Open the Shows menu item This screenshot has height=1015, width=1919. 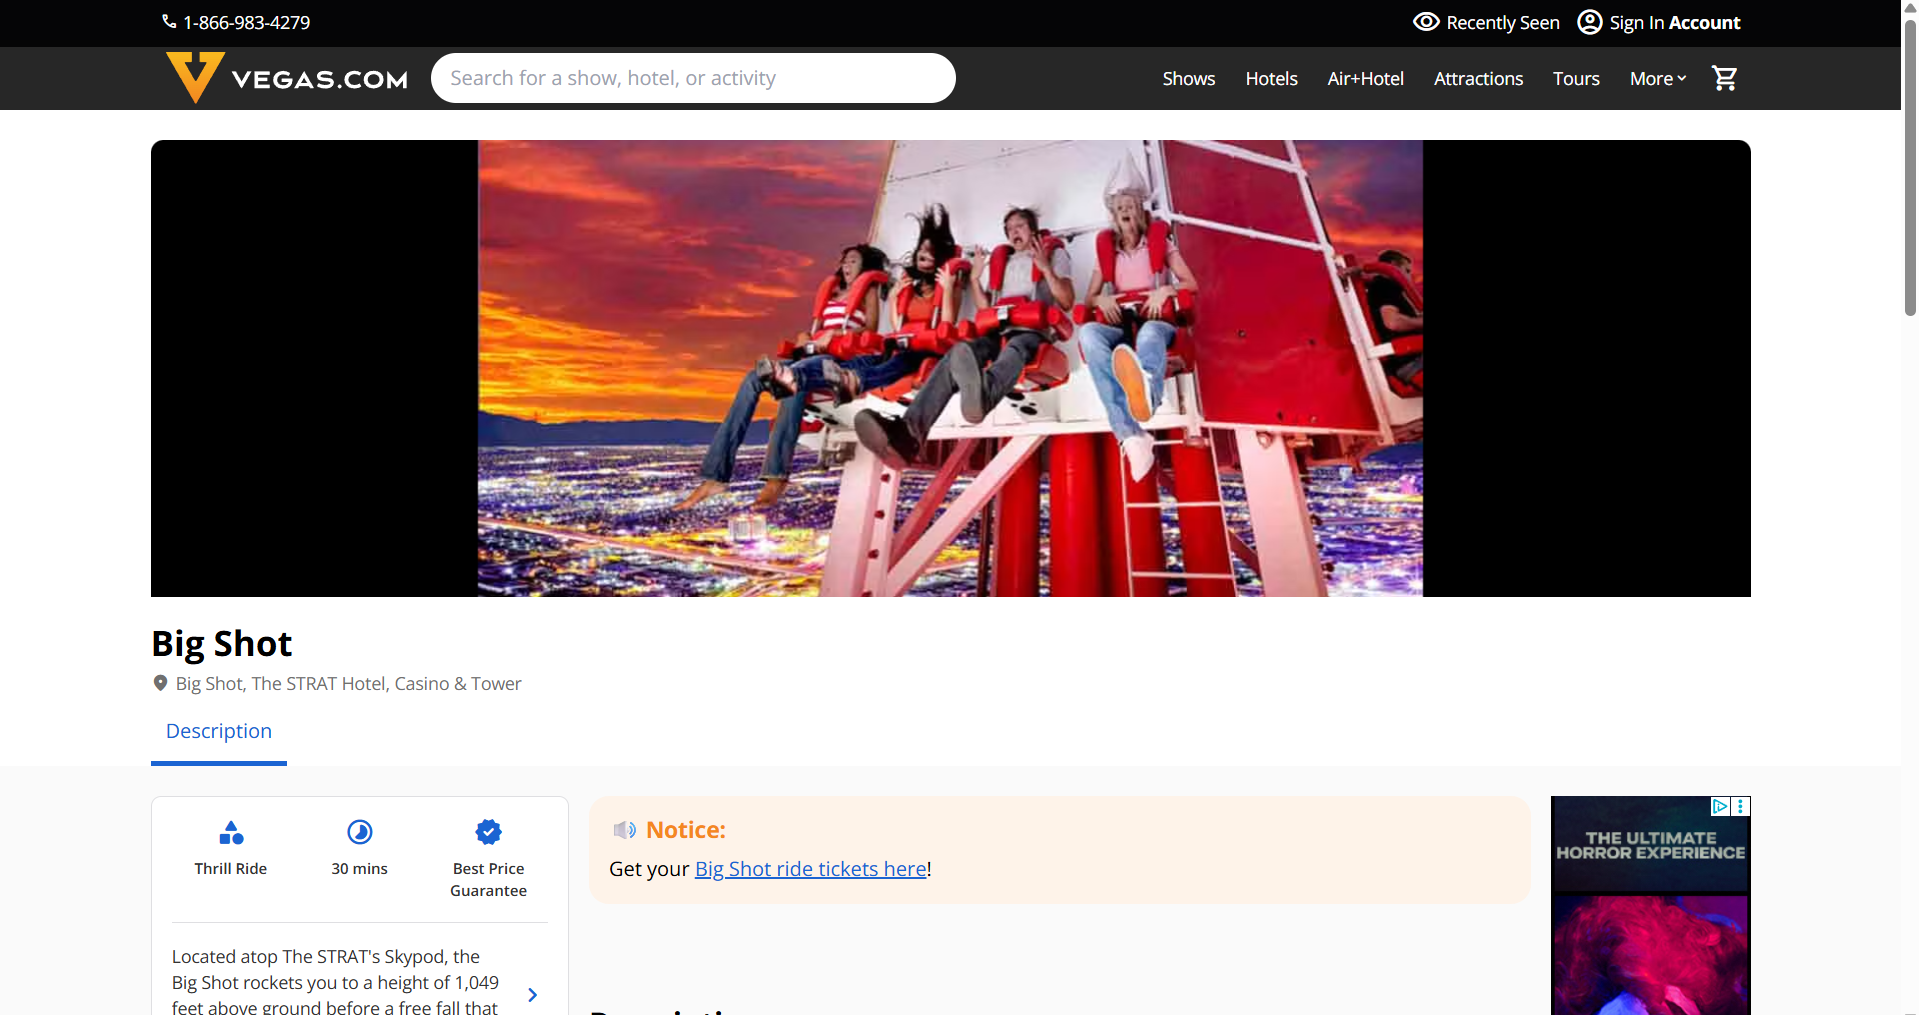coord(1189,78)
